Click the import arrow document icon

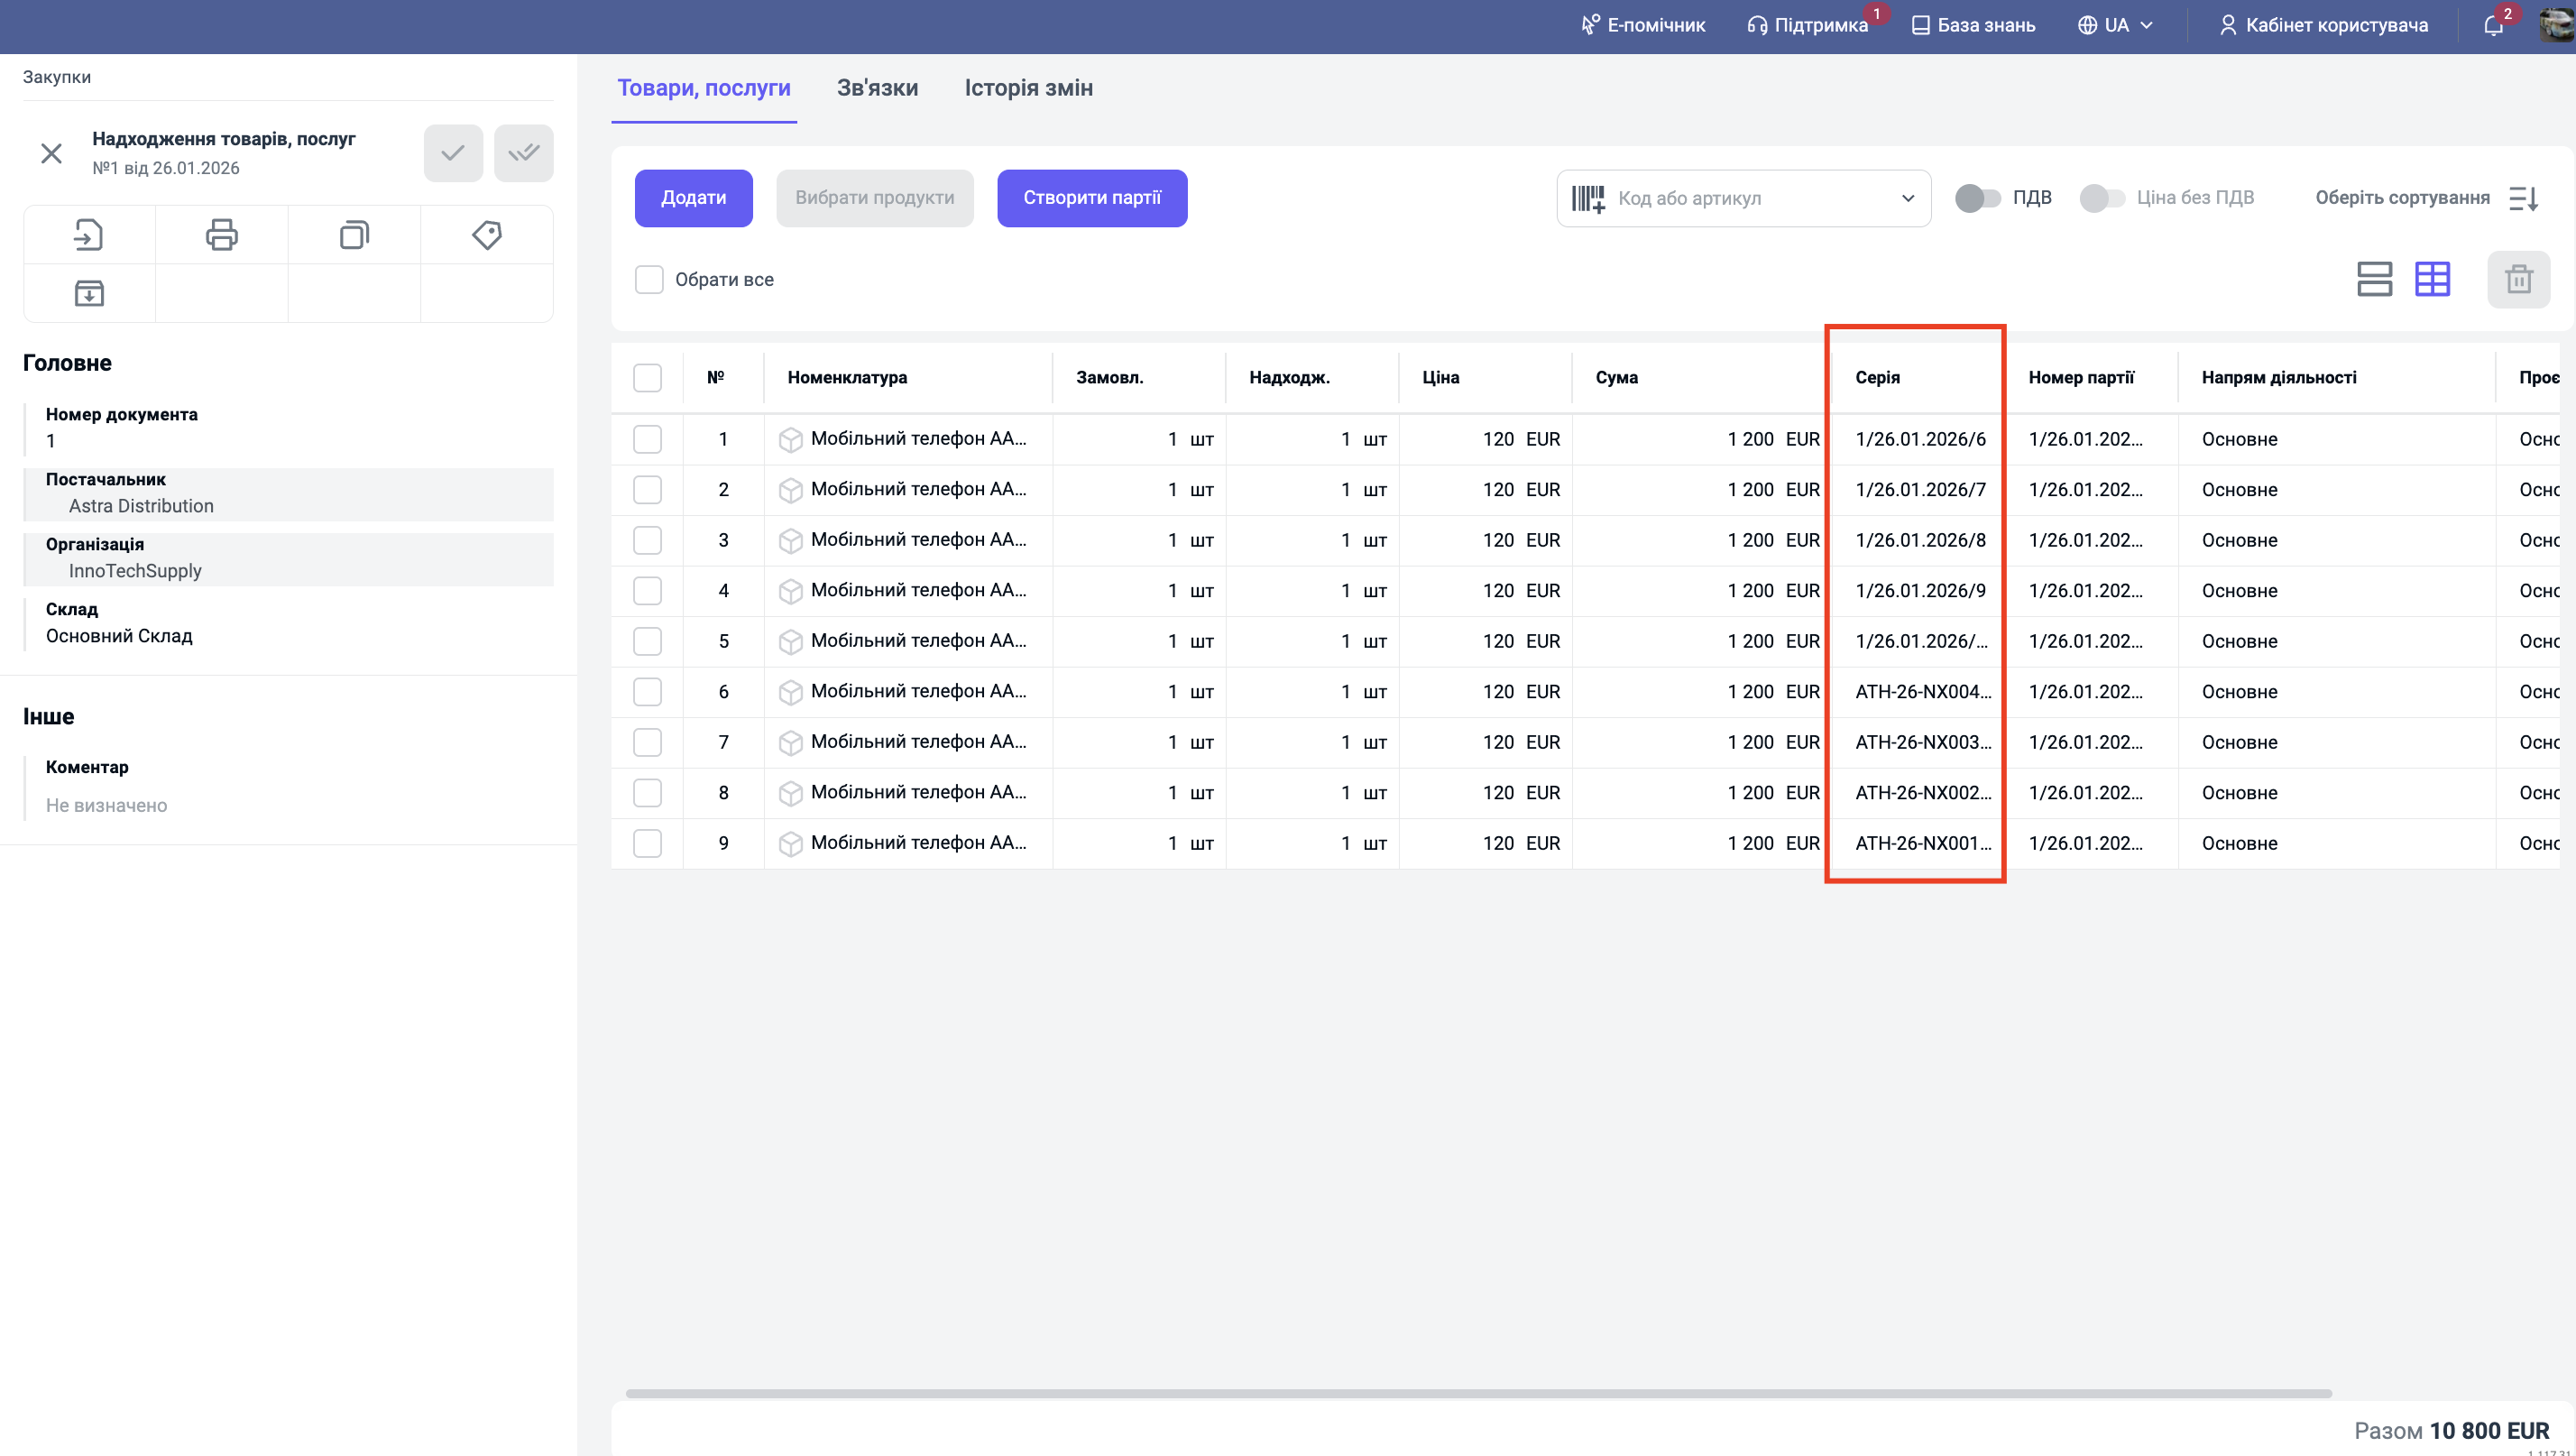coord(89,235)
